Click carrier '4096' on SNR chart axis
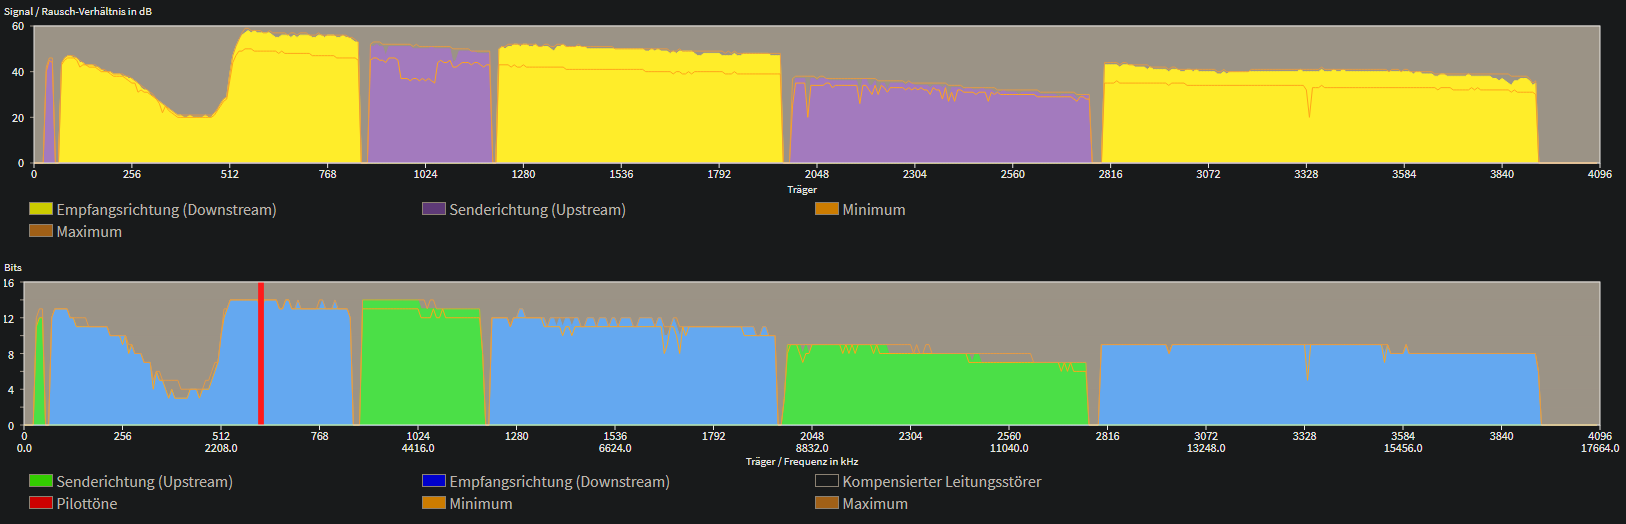Screen dimensions: 1626x524 1600,174
